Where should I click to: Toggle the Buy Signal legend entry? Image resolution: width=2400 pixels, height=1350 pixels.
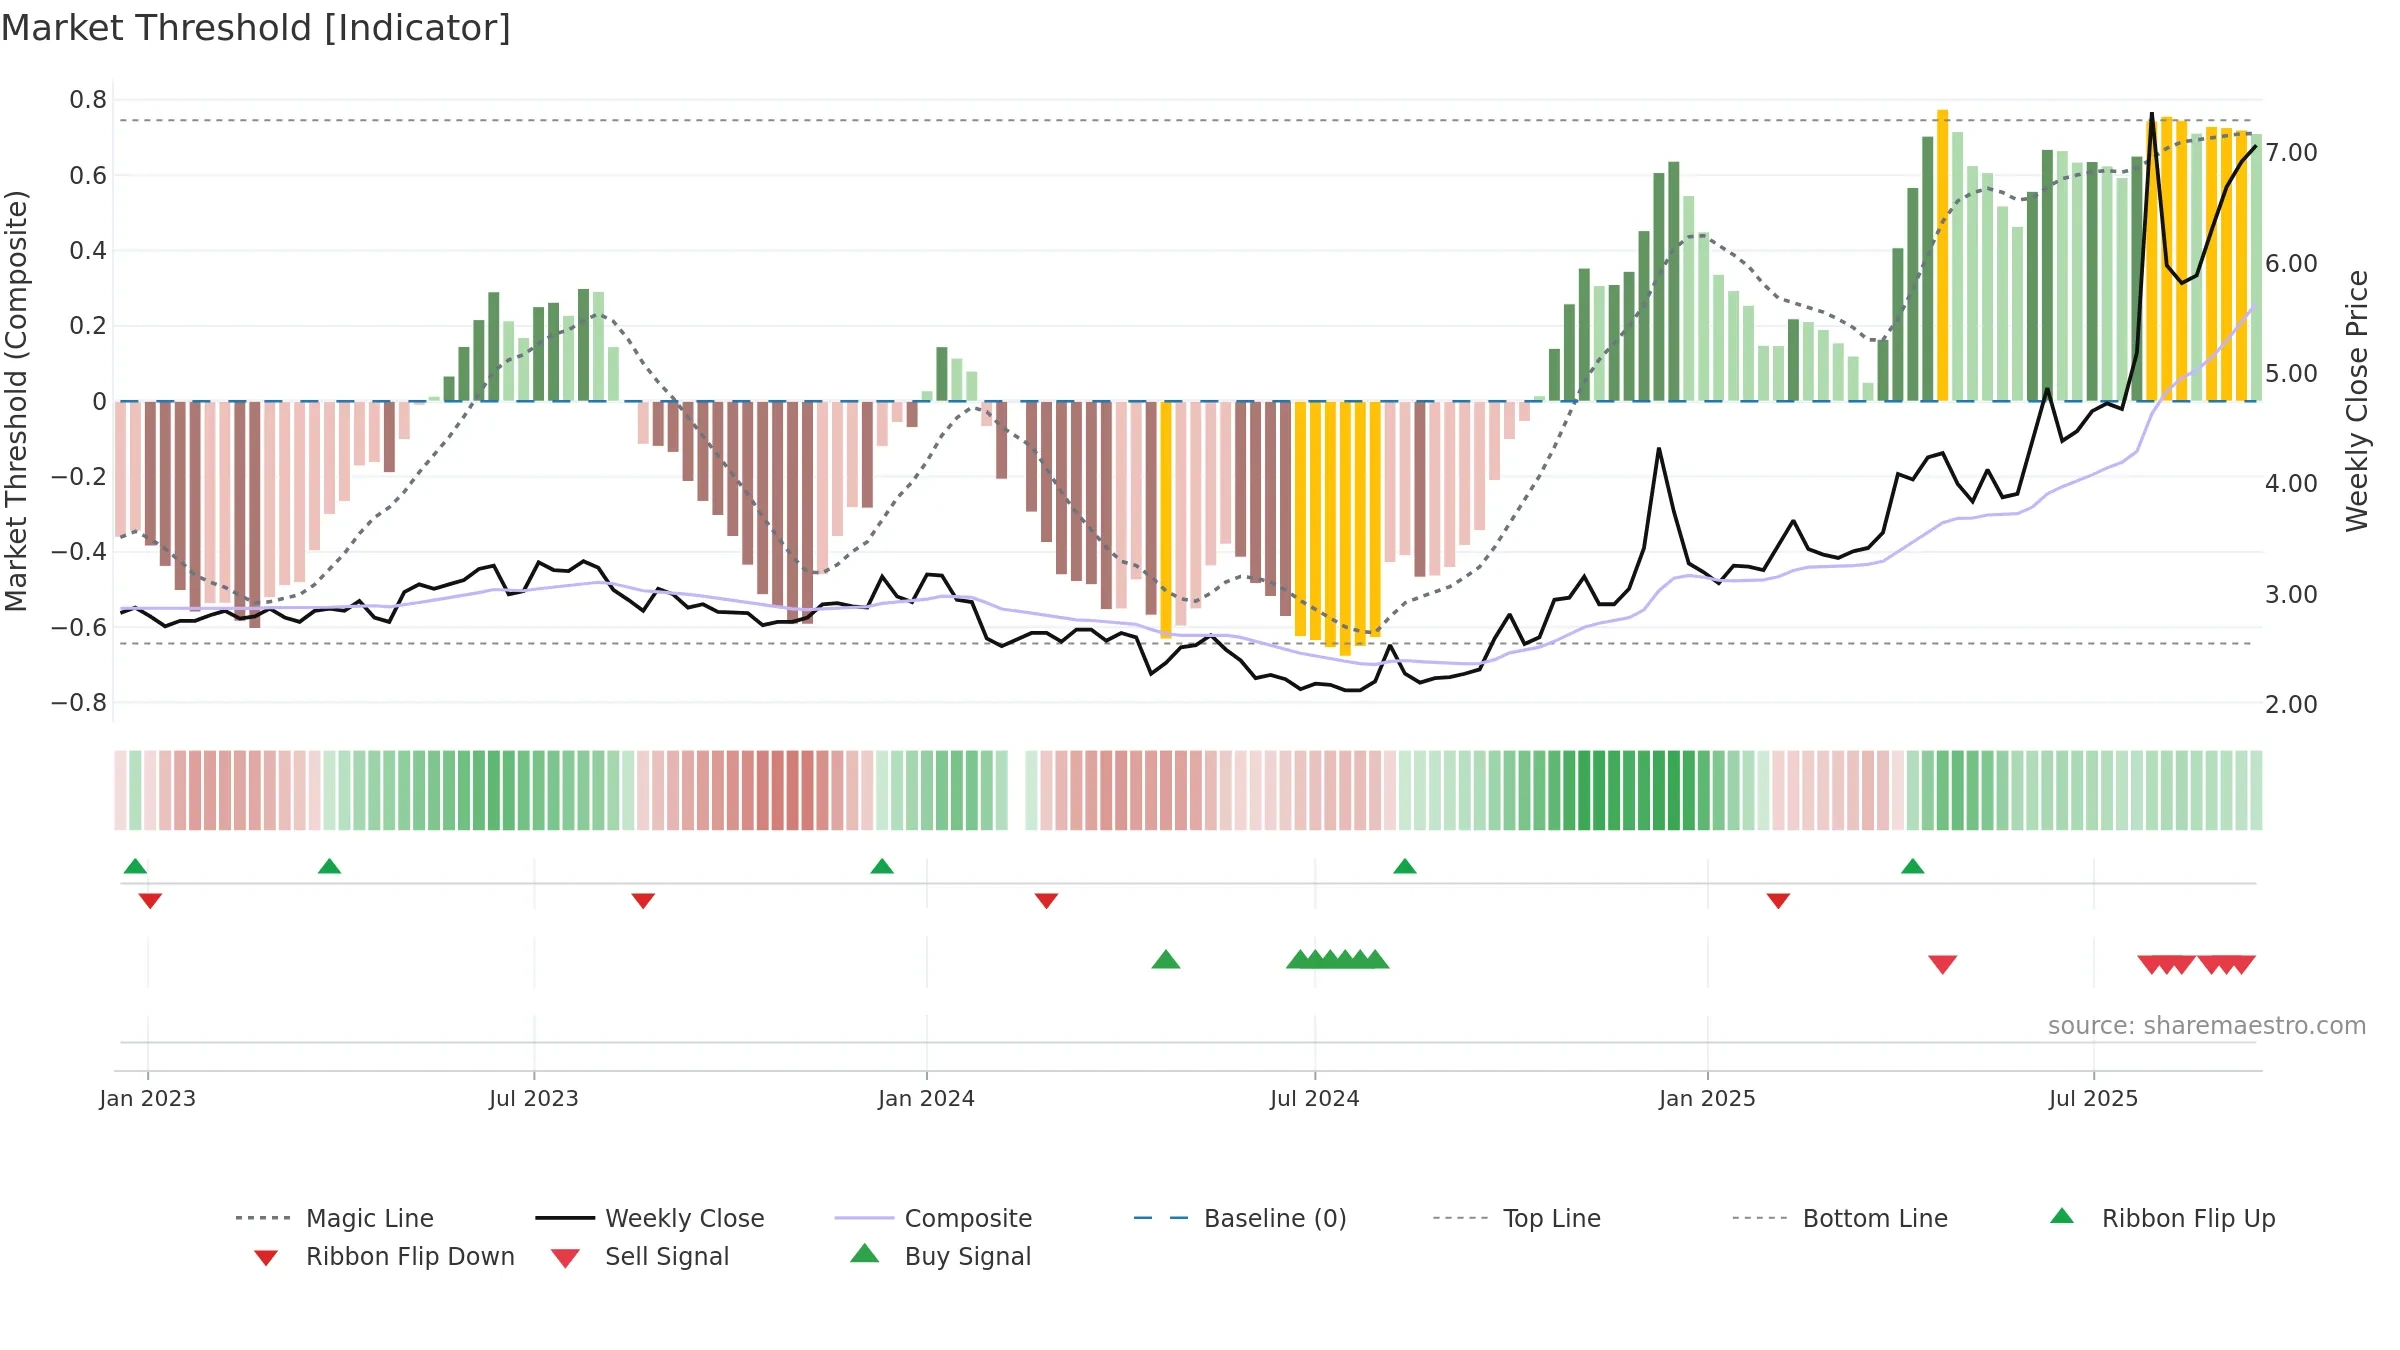point(940,1256)
